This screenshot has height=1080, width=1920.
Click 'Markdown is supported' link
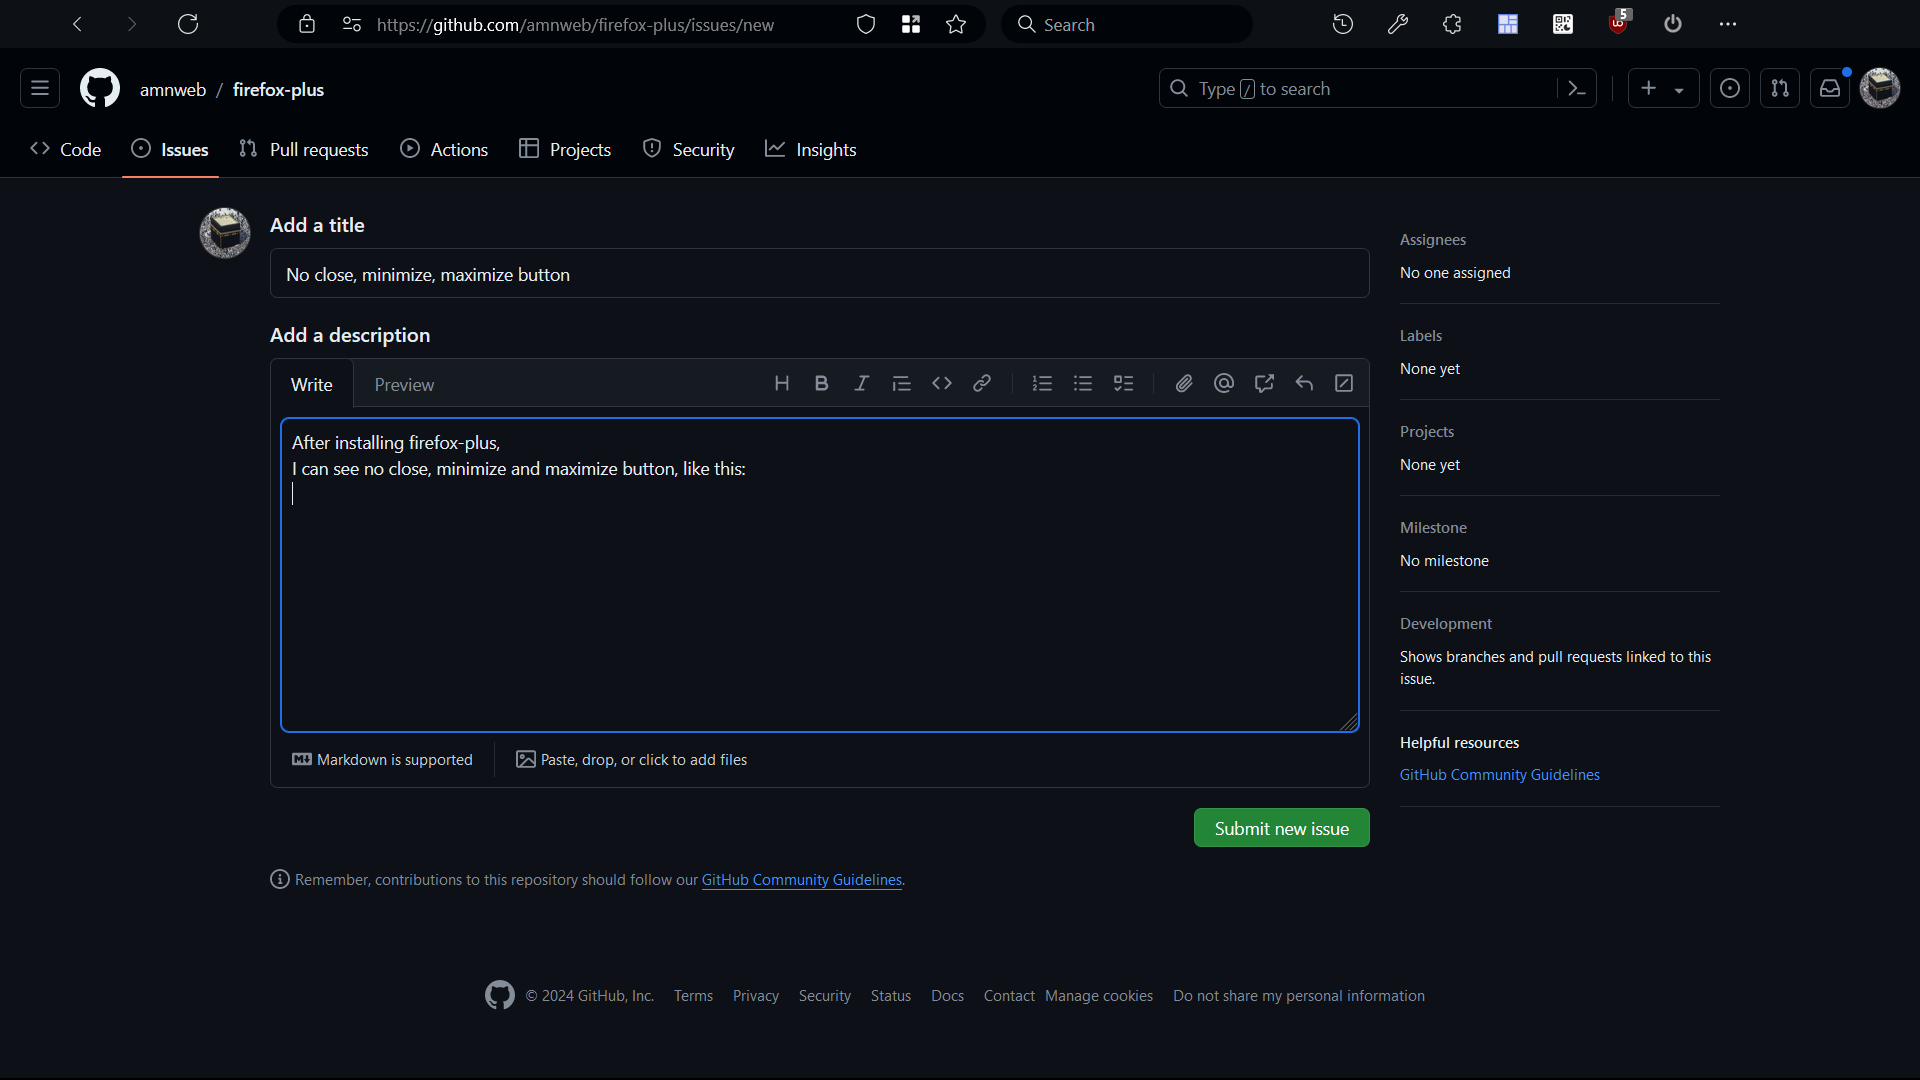coord(382,759)
